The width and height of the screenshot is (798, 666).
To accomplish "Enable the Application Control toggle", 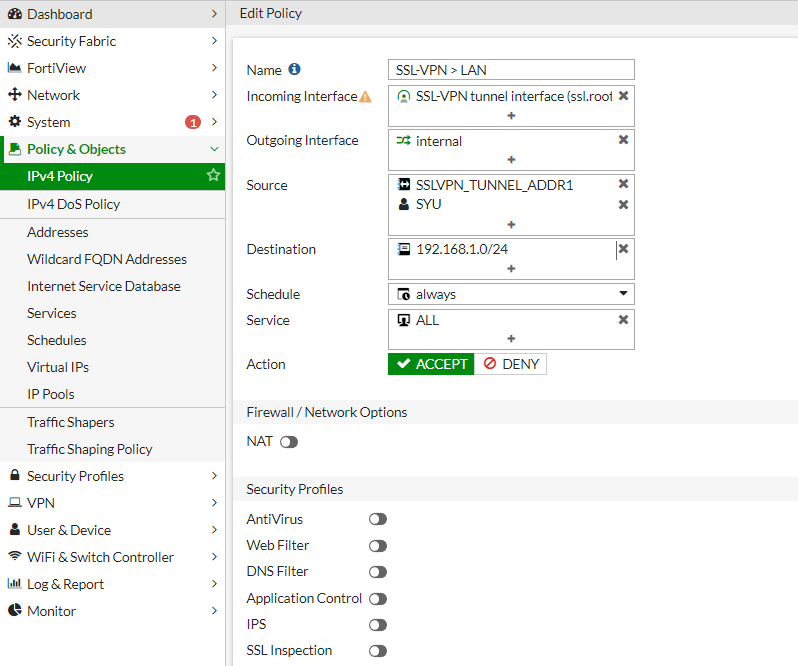I will [378, 599].
